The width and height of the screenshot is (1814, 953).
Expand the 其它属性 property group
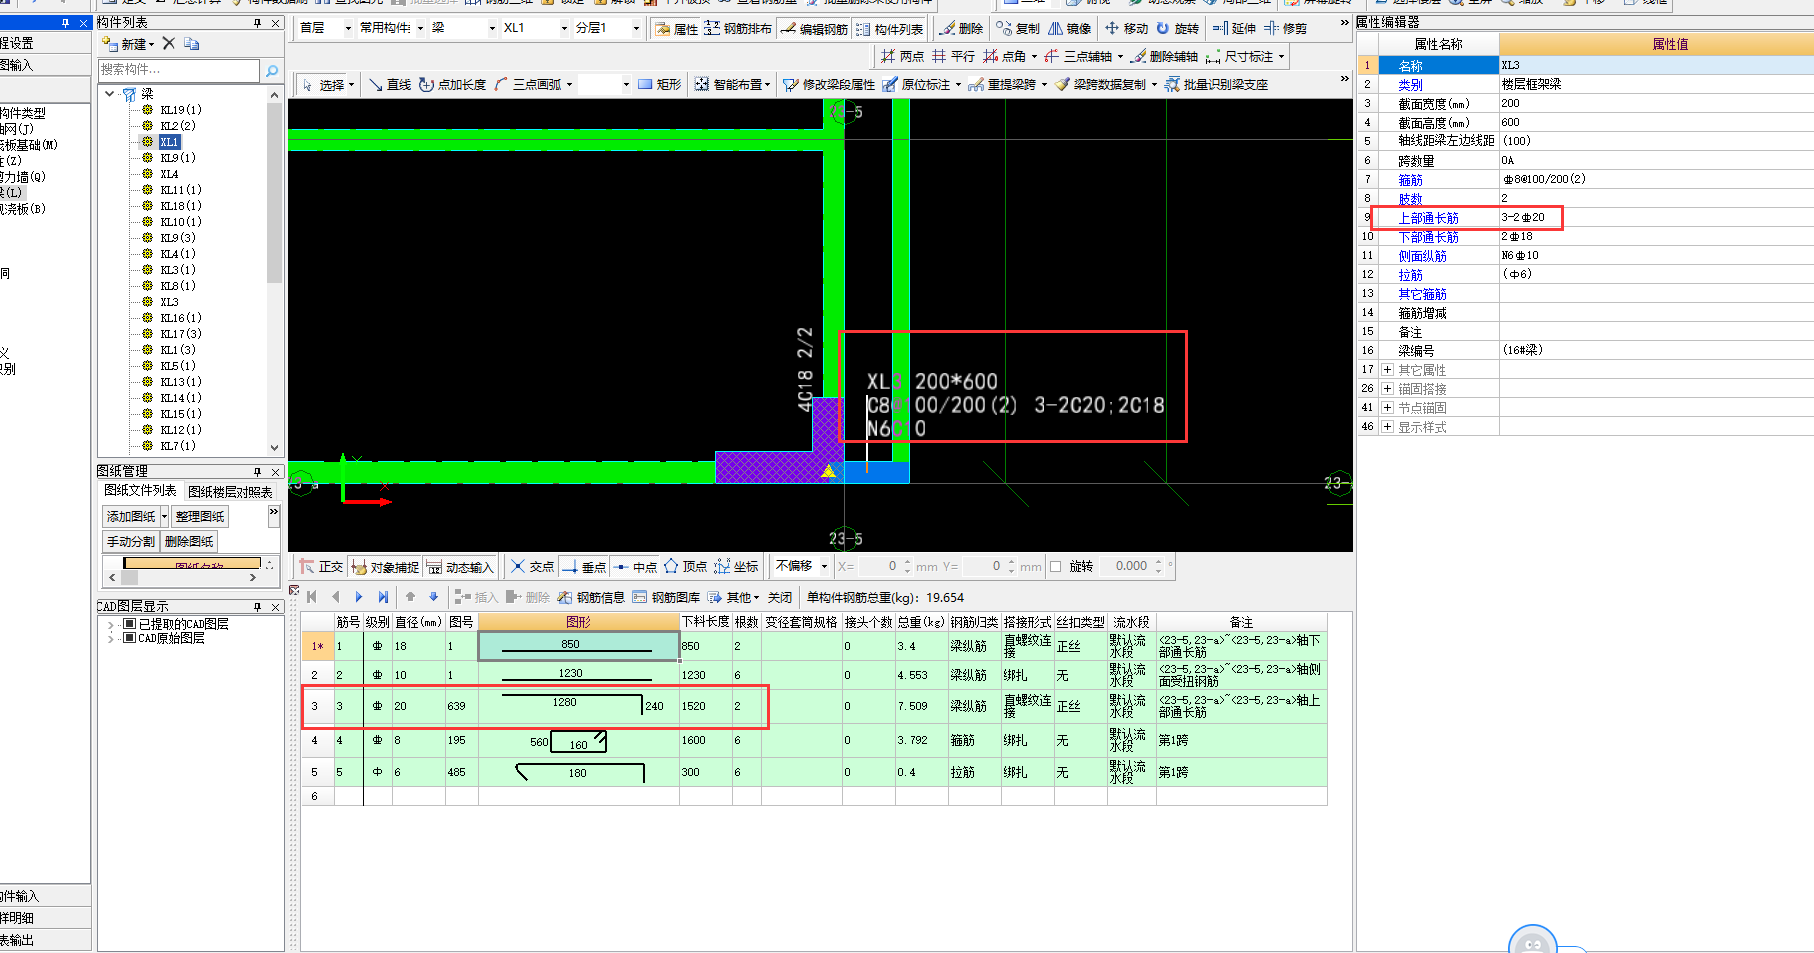1387,370
